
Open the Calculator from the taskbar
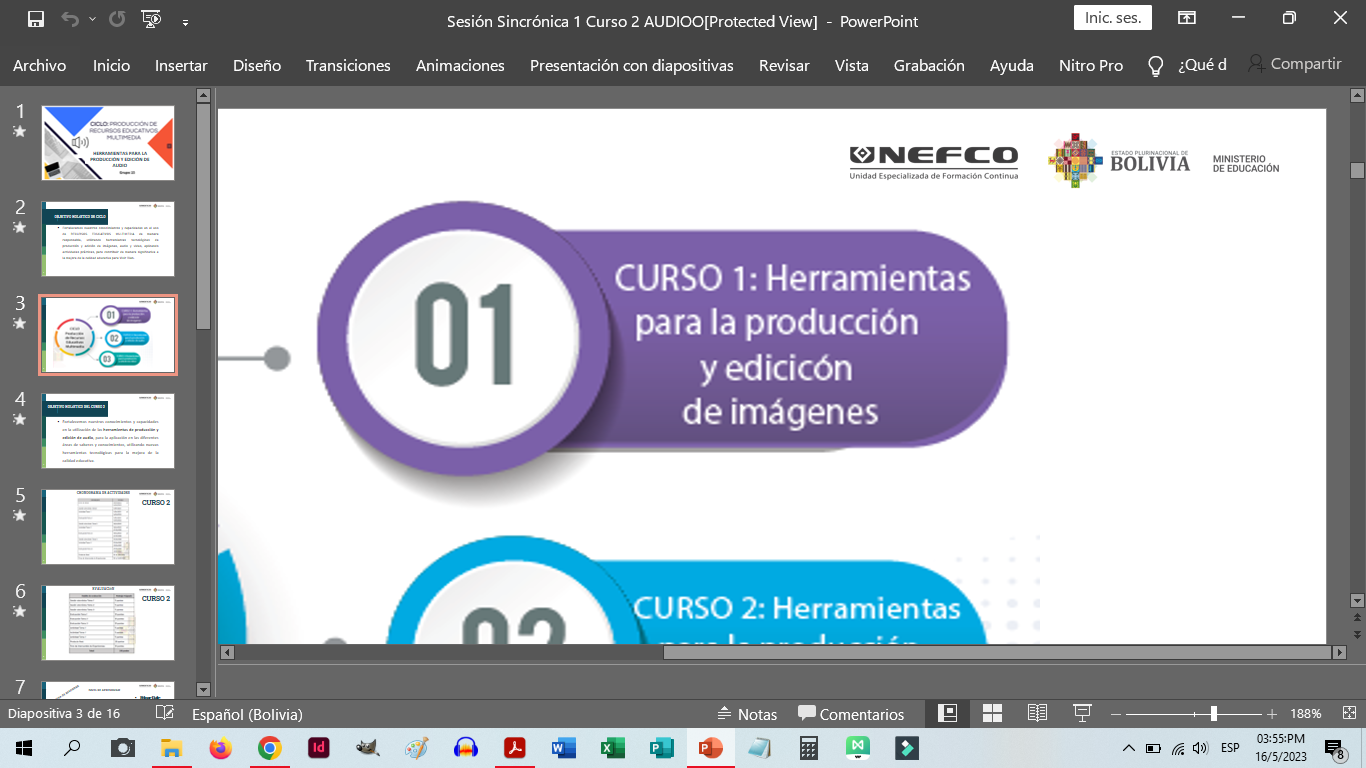809,748
